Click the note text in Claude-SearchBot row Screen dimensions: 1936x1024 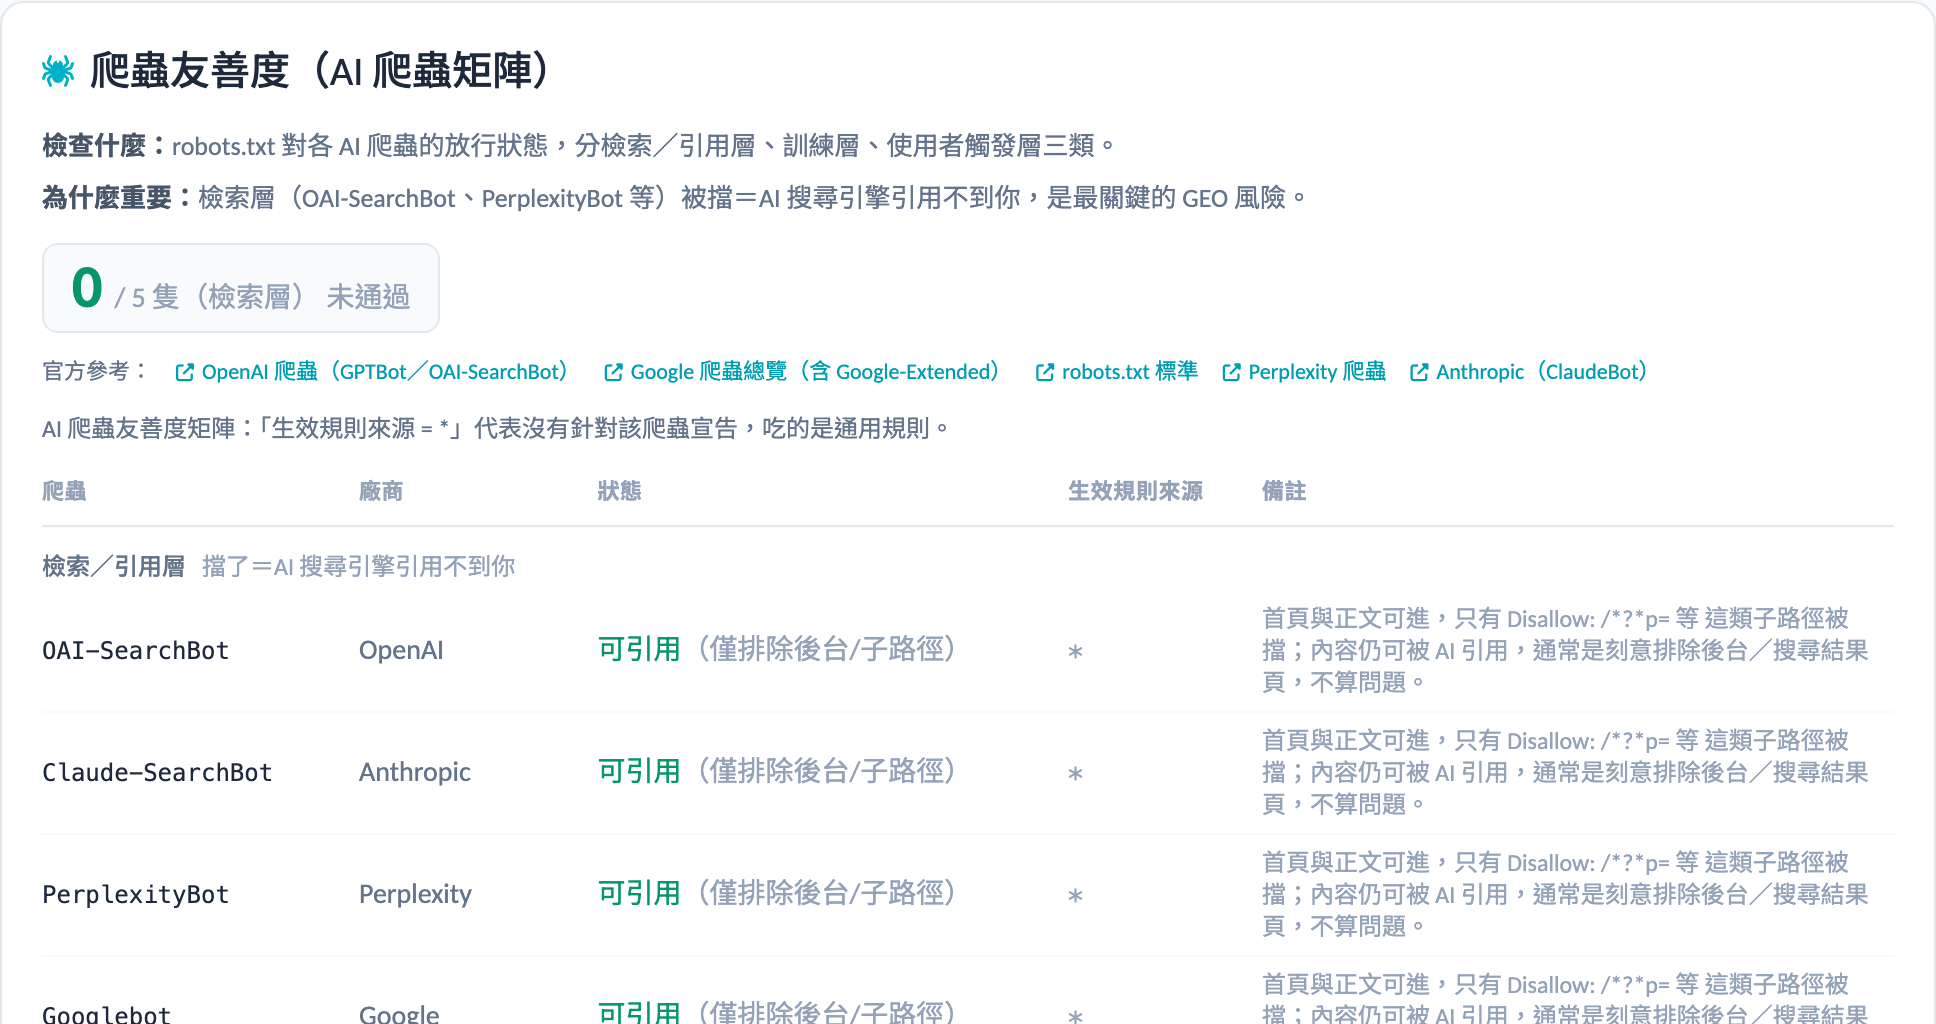[1565, 773]
